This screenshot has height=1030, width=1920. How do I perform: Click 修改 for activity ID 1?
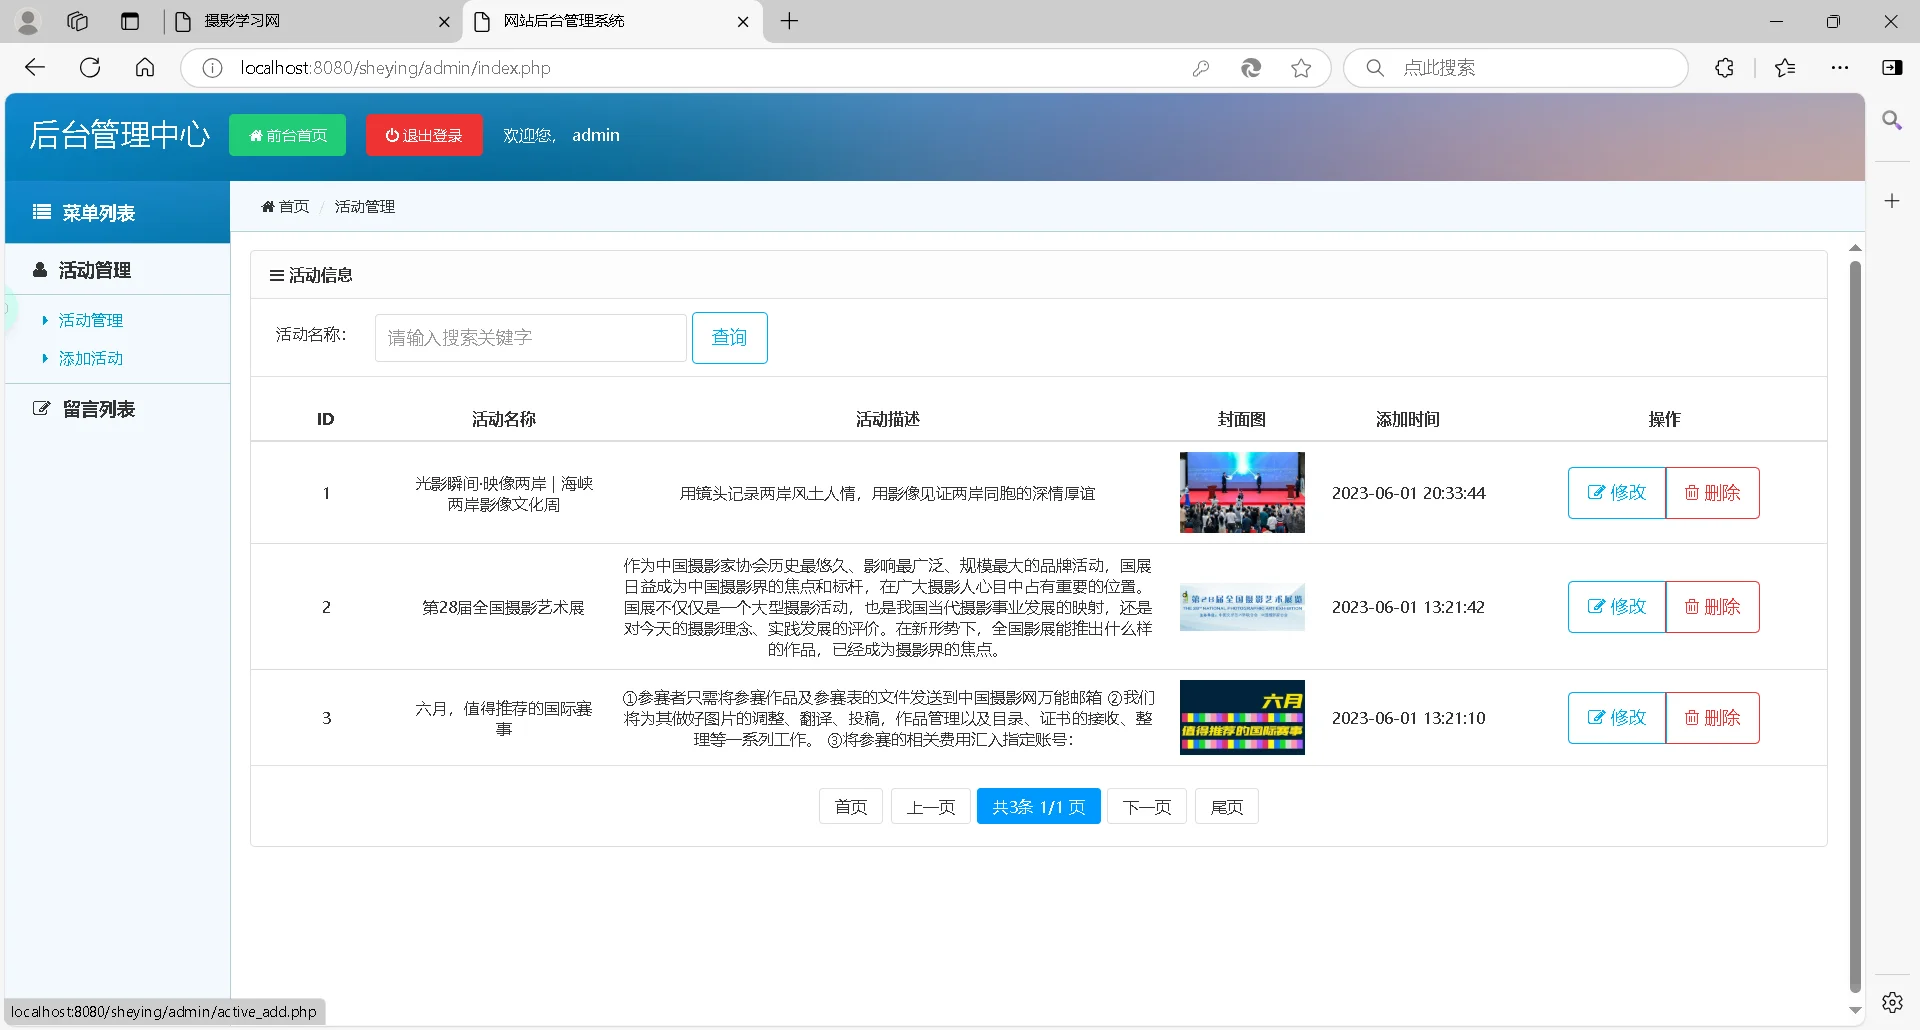tap(1614, 492)
